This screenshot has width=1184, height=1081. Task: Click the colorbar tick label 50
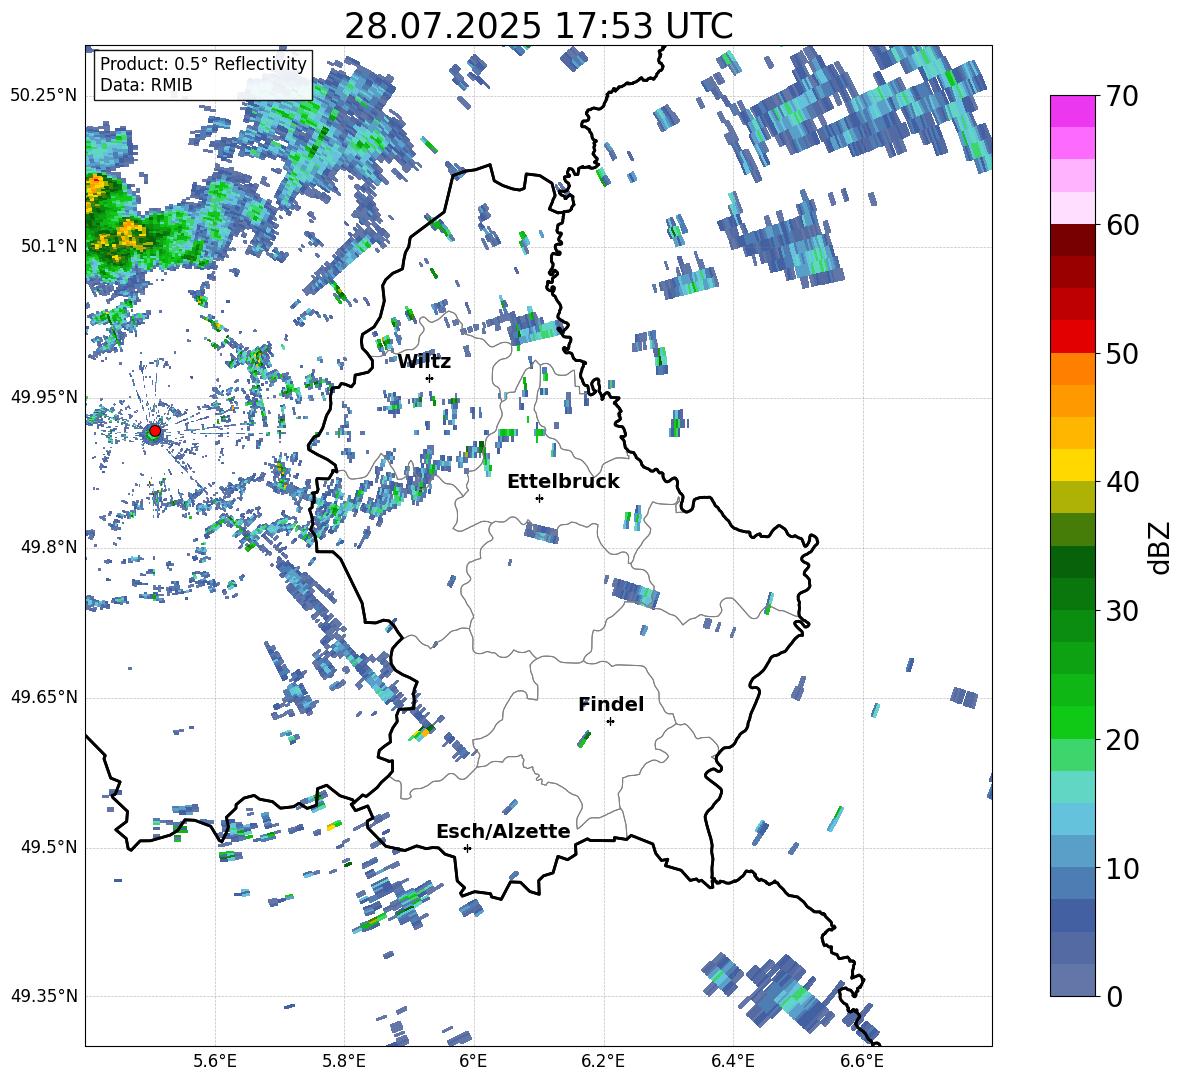coord(1122,353)
